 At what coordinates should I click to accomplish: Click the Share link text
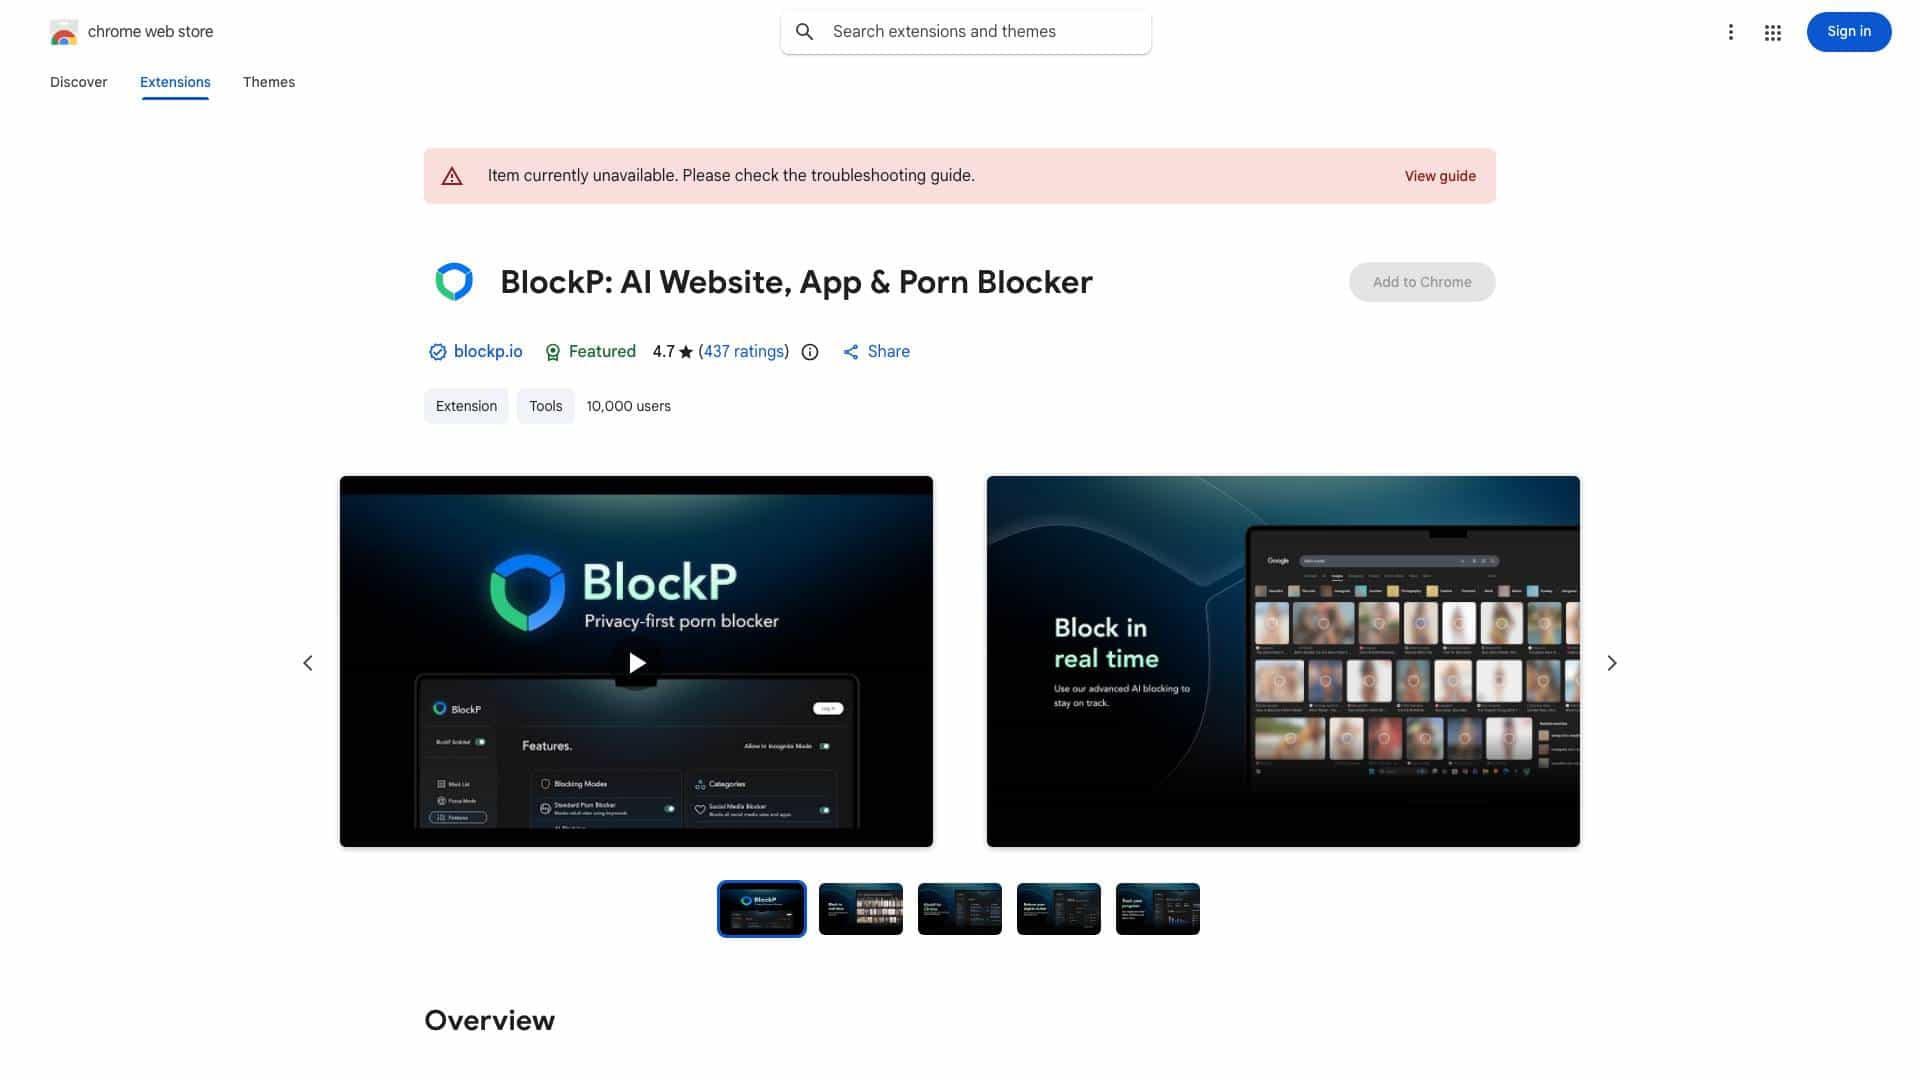[x=888, y=352]
